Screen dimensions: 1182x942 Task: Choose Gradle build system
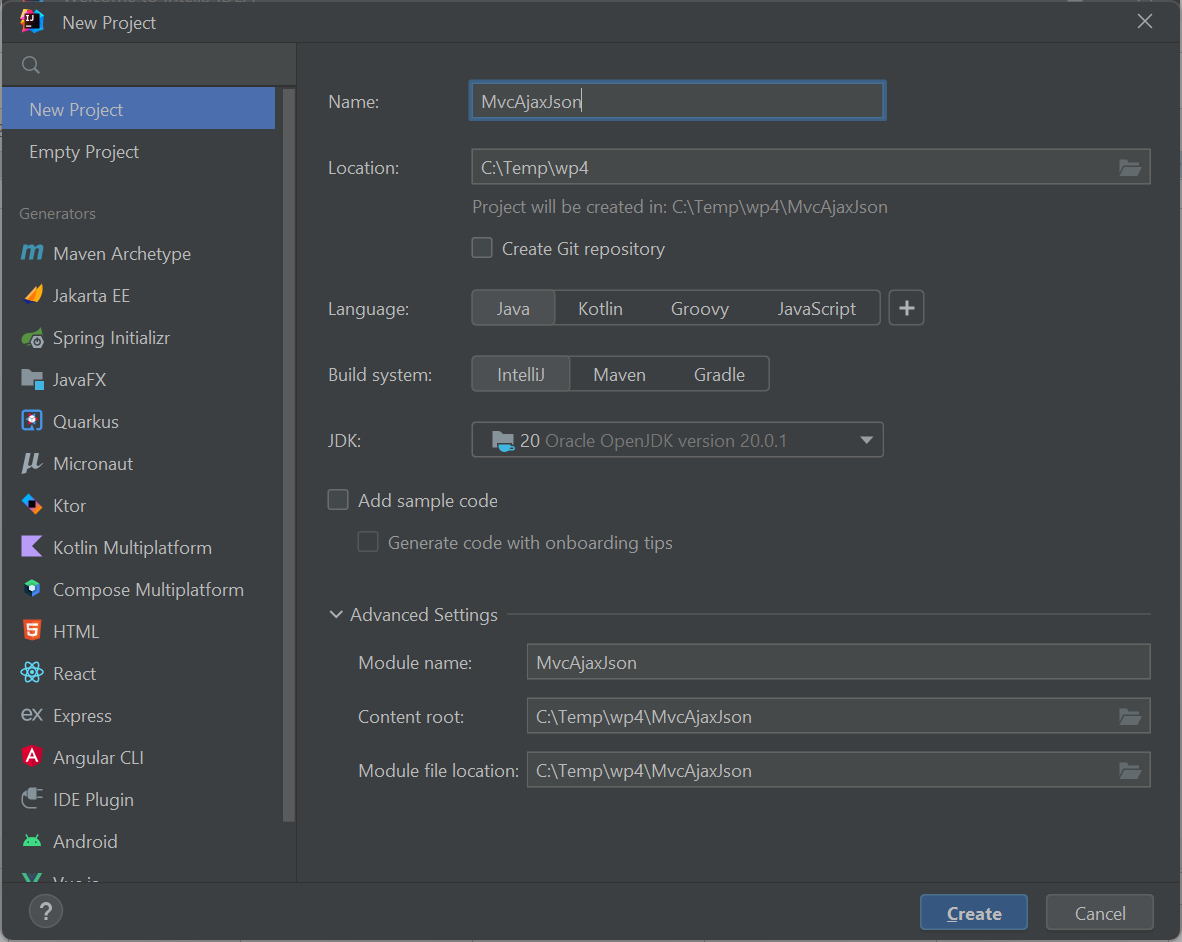[x=719, y=375]
